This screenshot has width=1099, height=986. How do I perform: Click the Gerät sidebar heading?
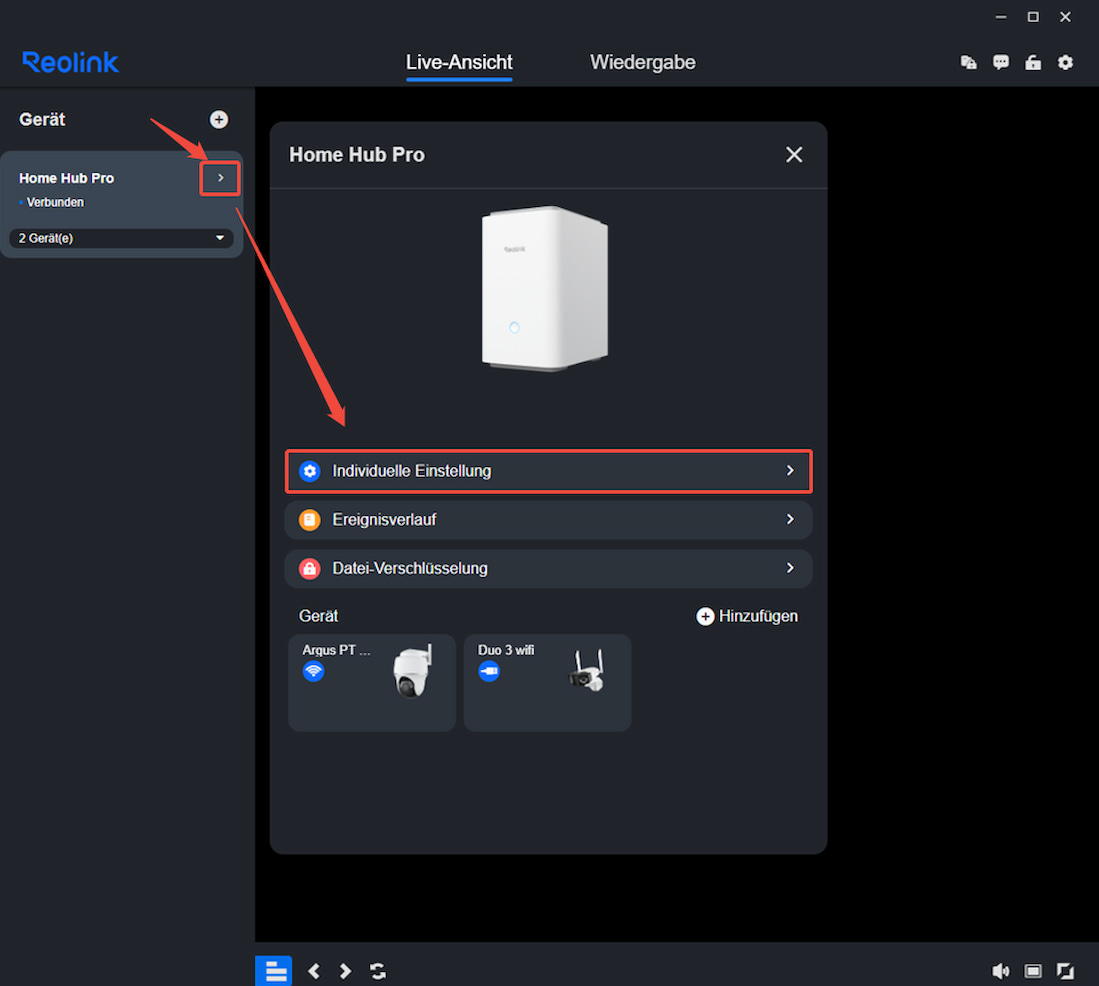42,119
